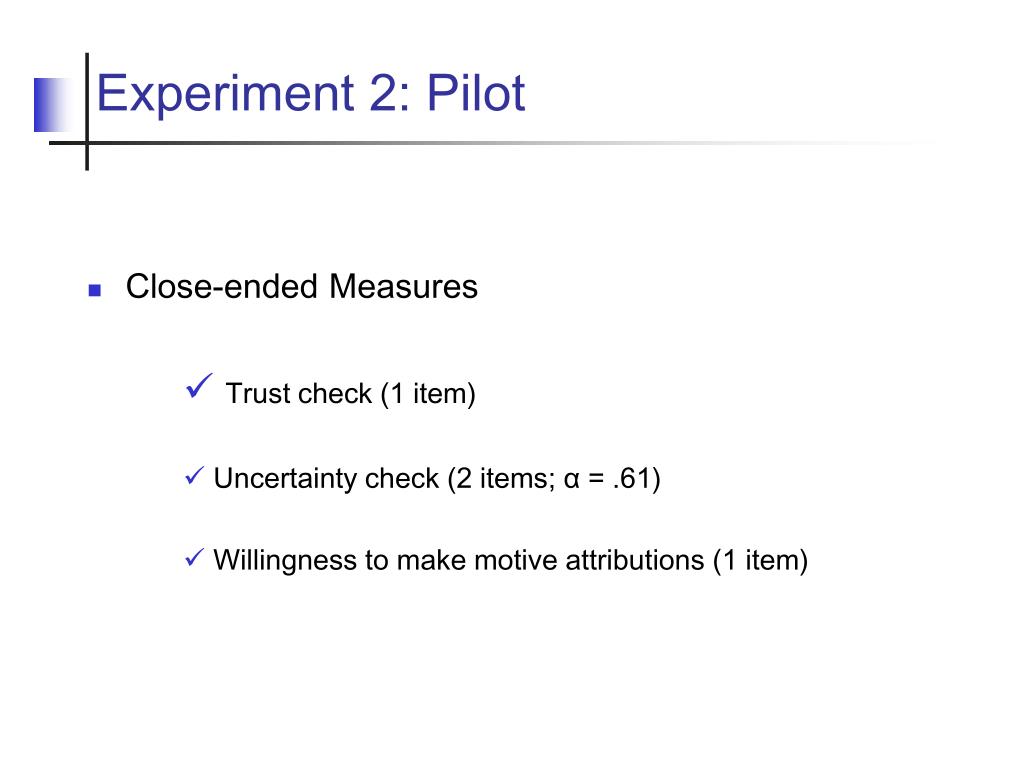The height and width of the screenshot is (768, 1024).
Task: Click the Willingness to make motive attributions text
Action: click(458, 560)
